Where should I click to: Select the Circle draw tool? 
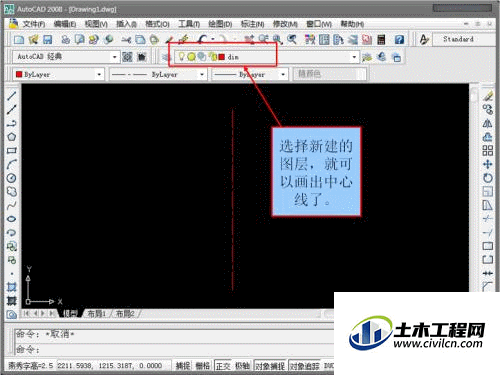(12, 178)
